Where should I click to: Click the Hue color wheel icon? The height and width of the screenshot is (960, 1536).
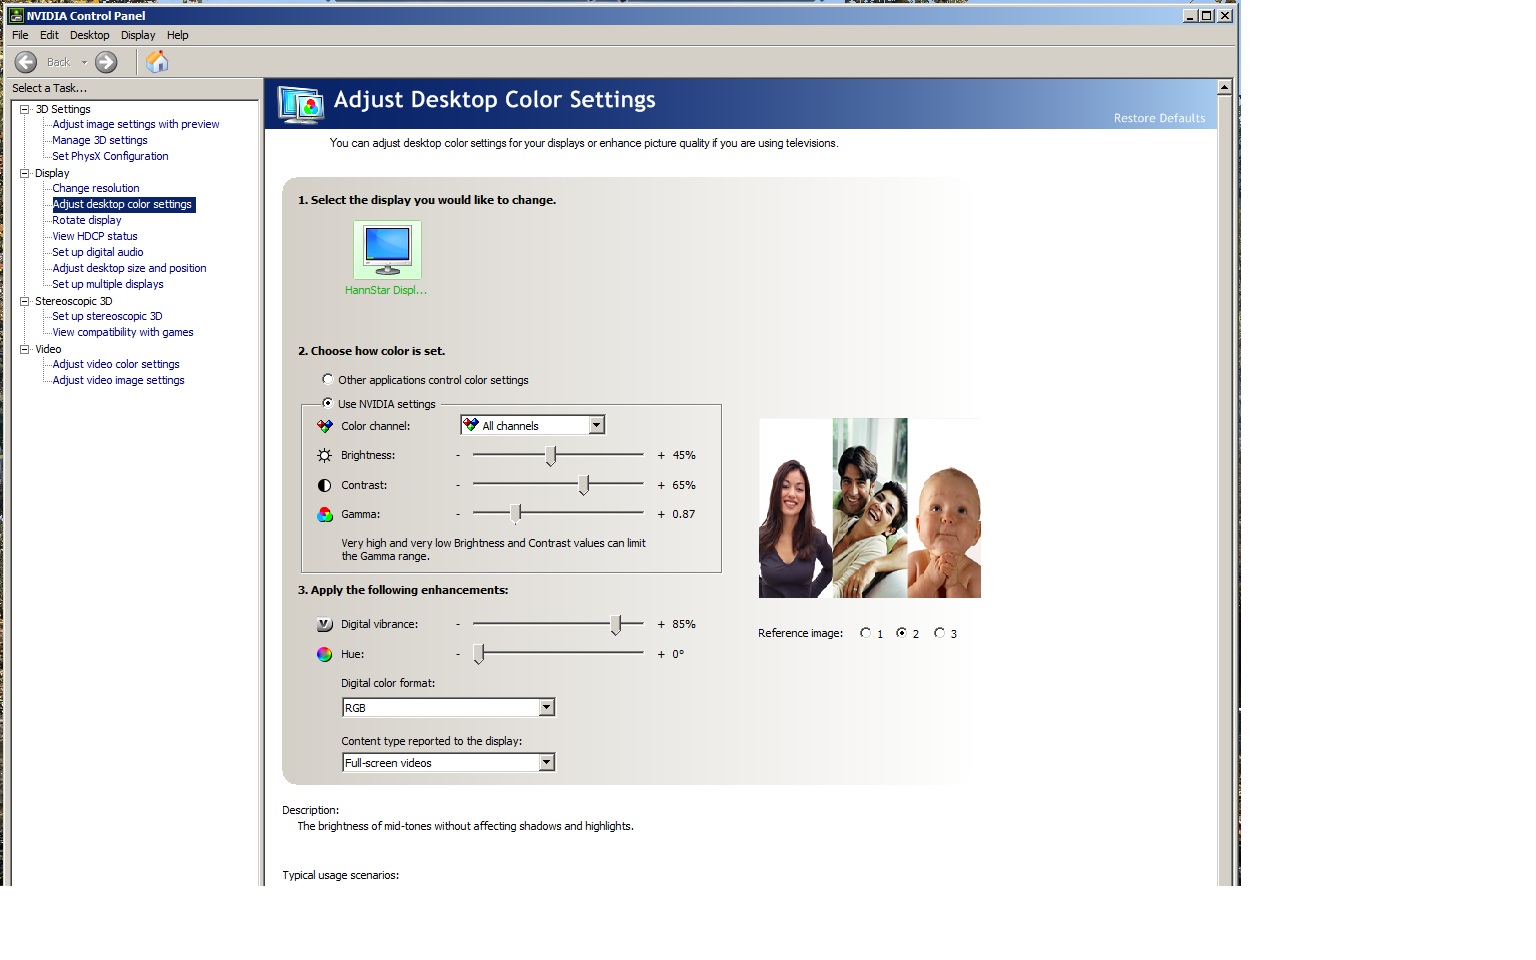(x=324, y=654)
